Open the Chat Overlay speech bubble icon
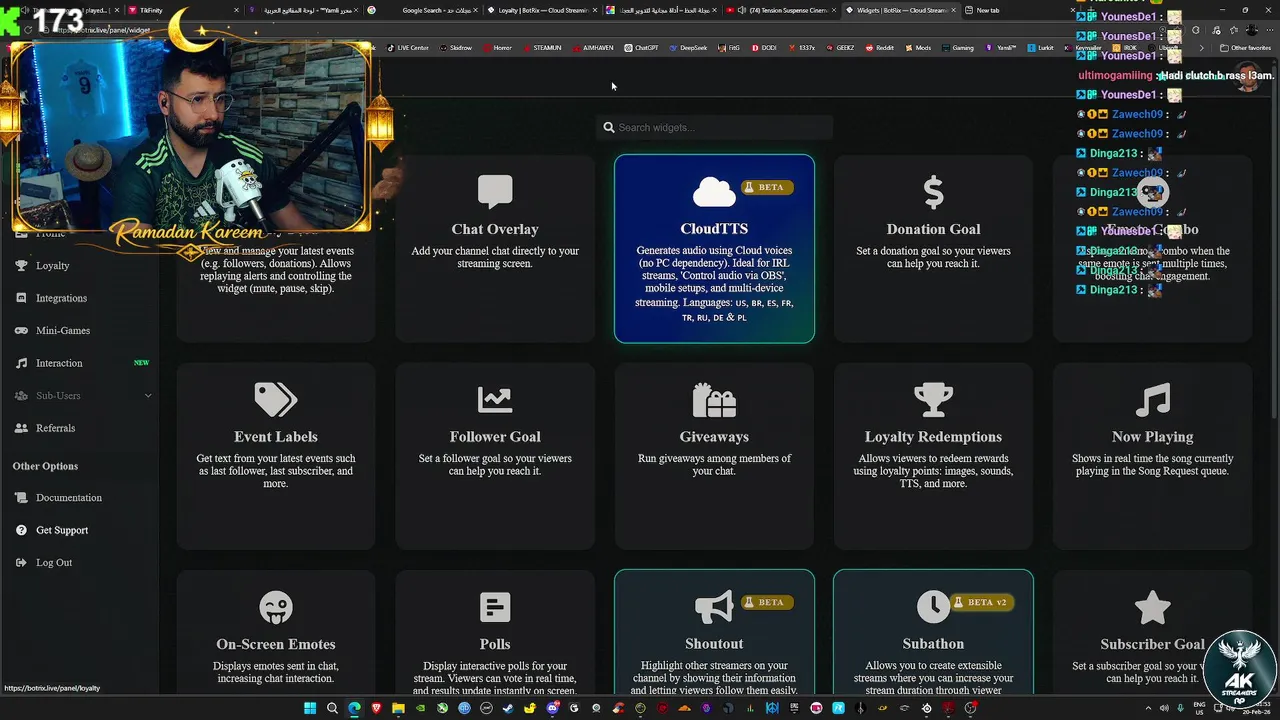Viewport: 1280px width, 720px height. (495, 191)
